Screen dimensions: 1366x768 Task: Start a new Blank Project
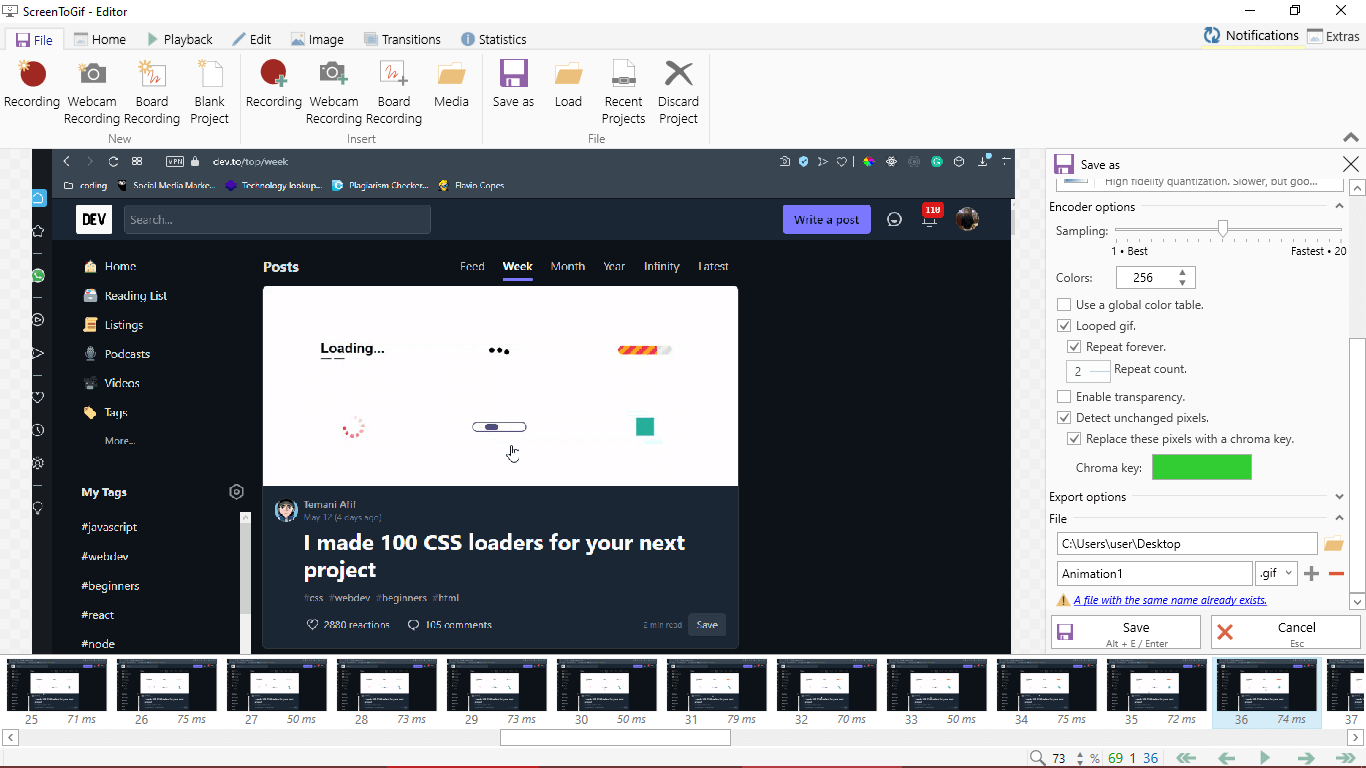[210, 76]
